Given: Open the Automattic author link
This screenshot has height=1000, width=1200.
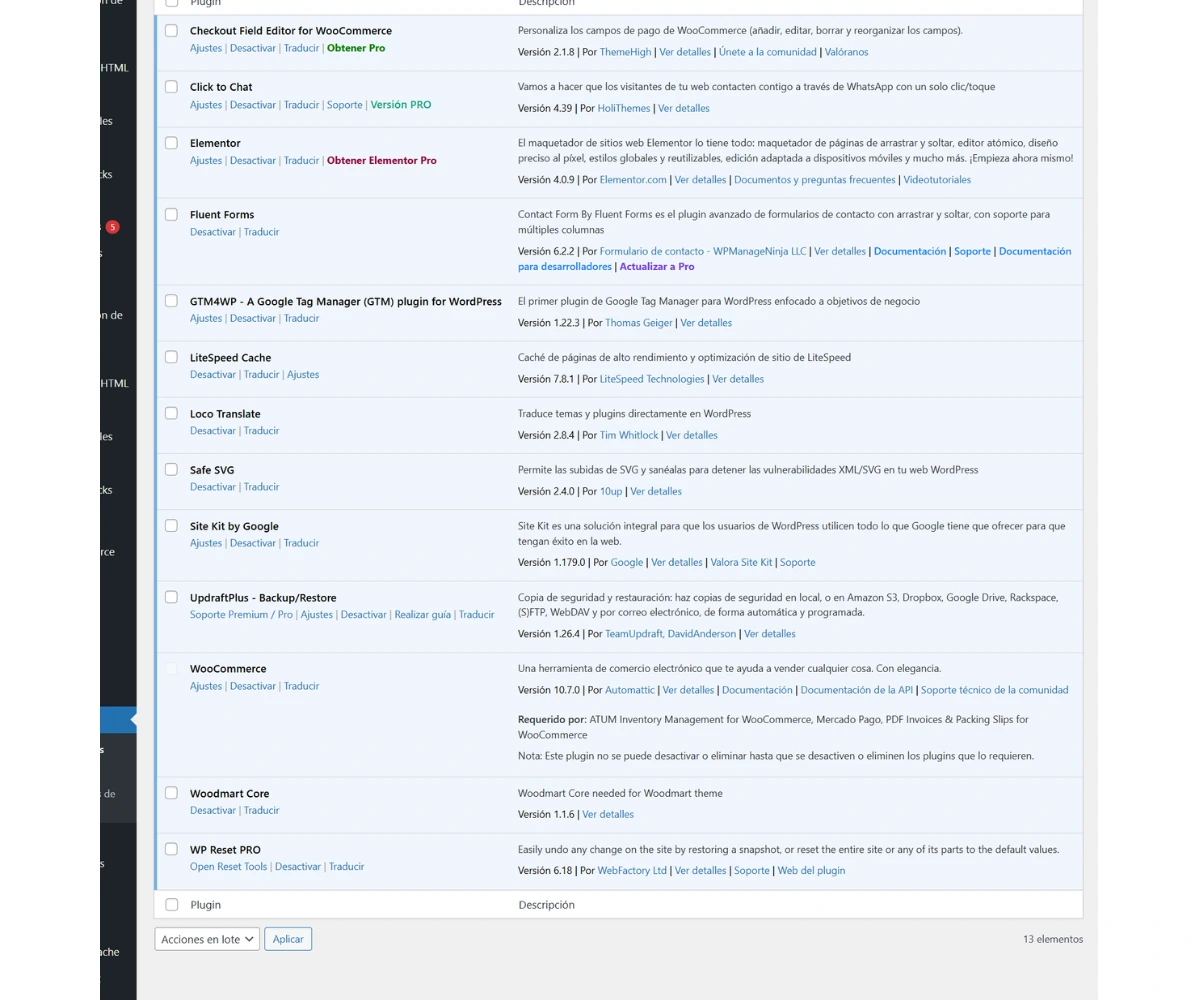Looking at the screenshot, I should [x=630, y=690].
